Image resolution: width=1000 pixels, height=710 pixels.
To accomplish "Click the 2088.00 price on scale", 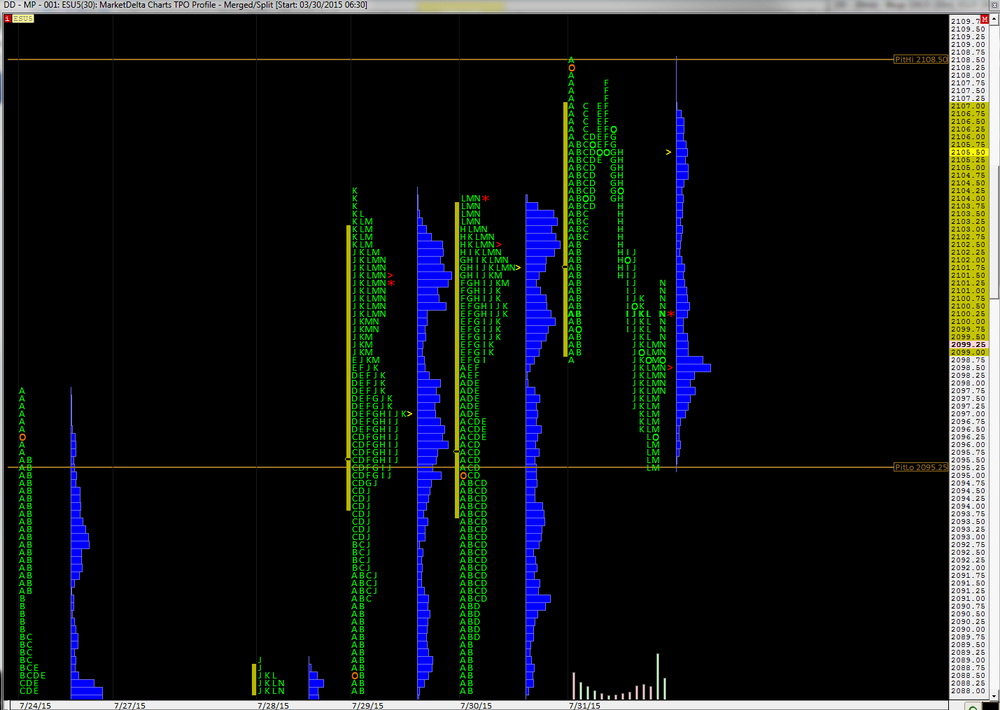I will 968,691.
